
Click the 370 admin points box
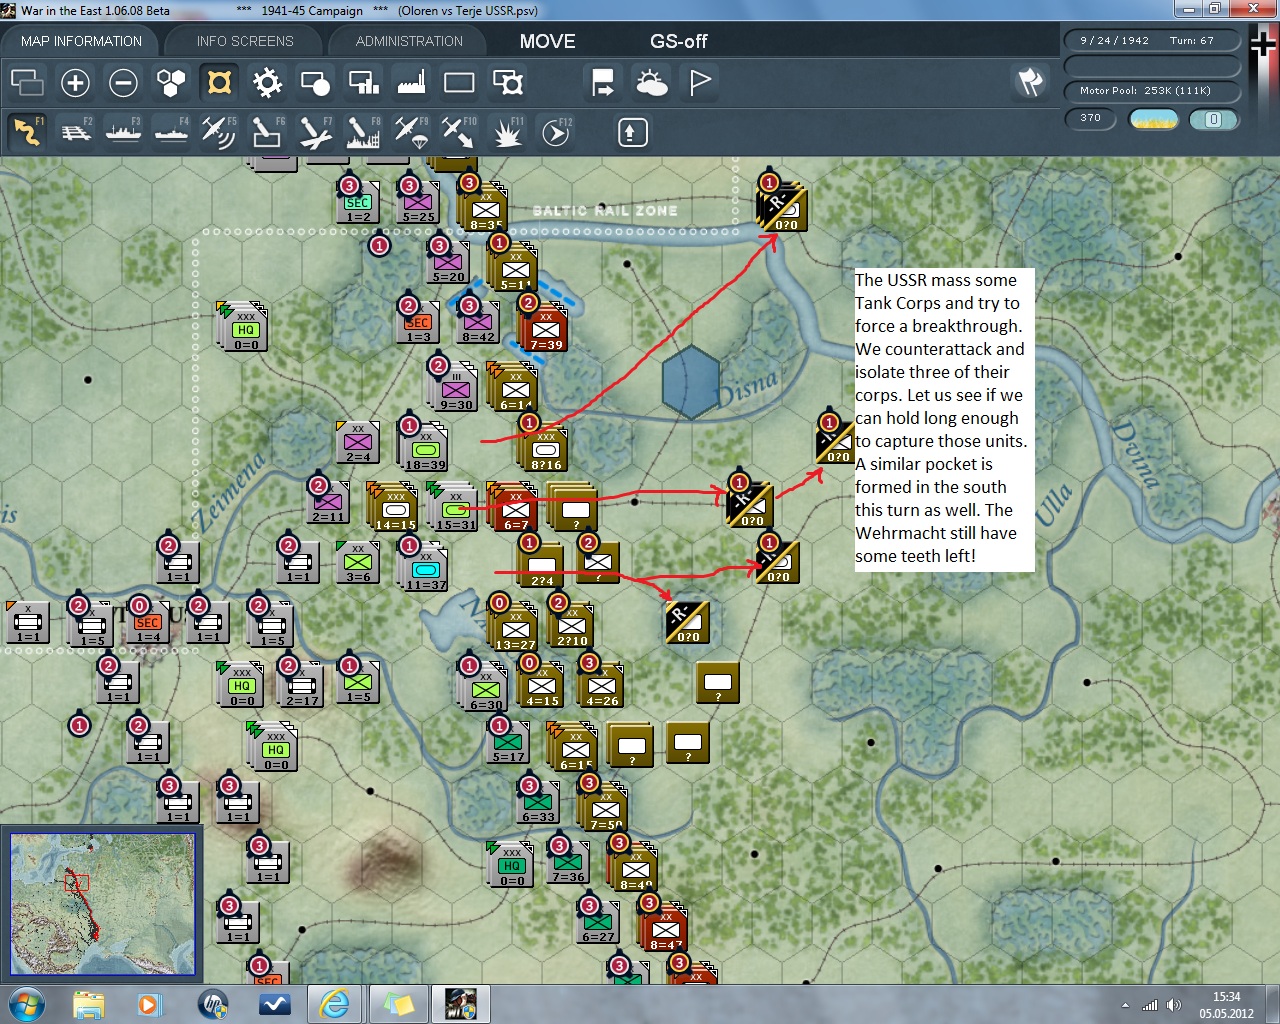pyautogui.click(x=1091, y=118)
